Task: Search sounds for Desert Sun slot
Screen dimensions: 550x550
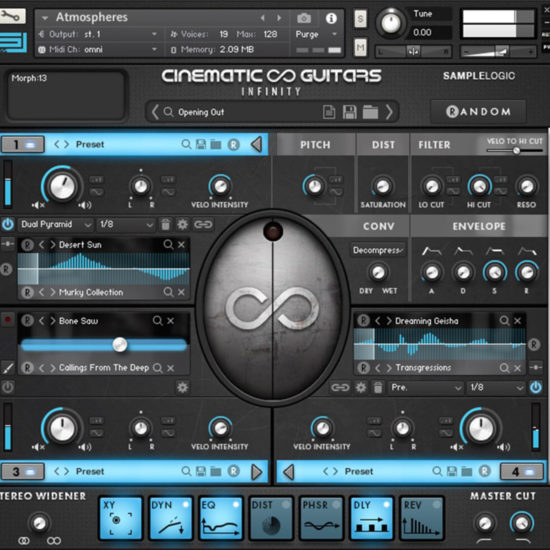Action: (168, 244)
